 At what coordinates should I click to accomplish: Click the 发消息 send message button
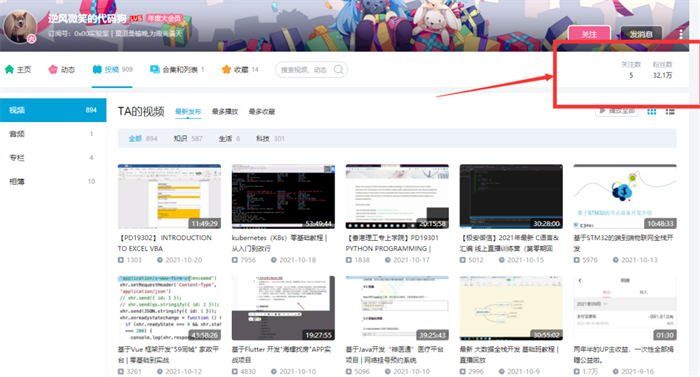[x=641, y=34]
